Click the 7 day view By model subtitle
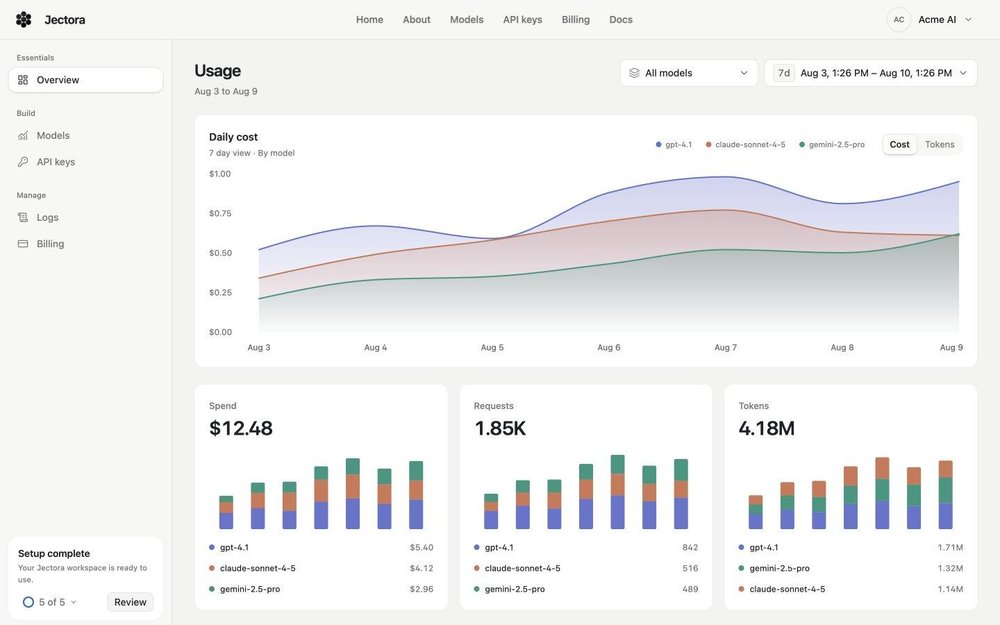 pos(252,153)
